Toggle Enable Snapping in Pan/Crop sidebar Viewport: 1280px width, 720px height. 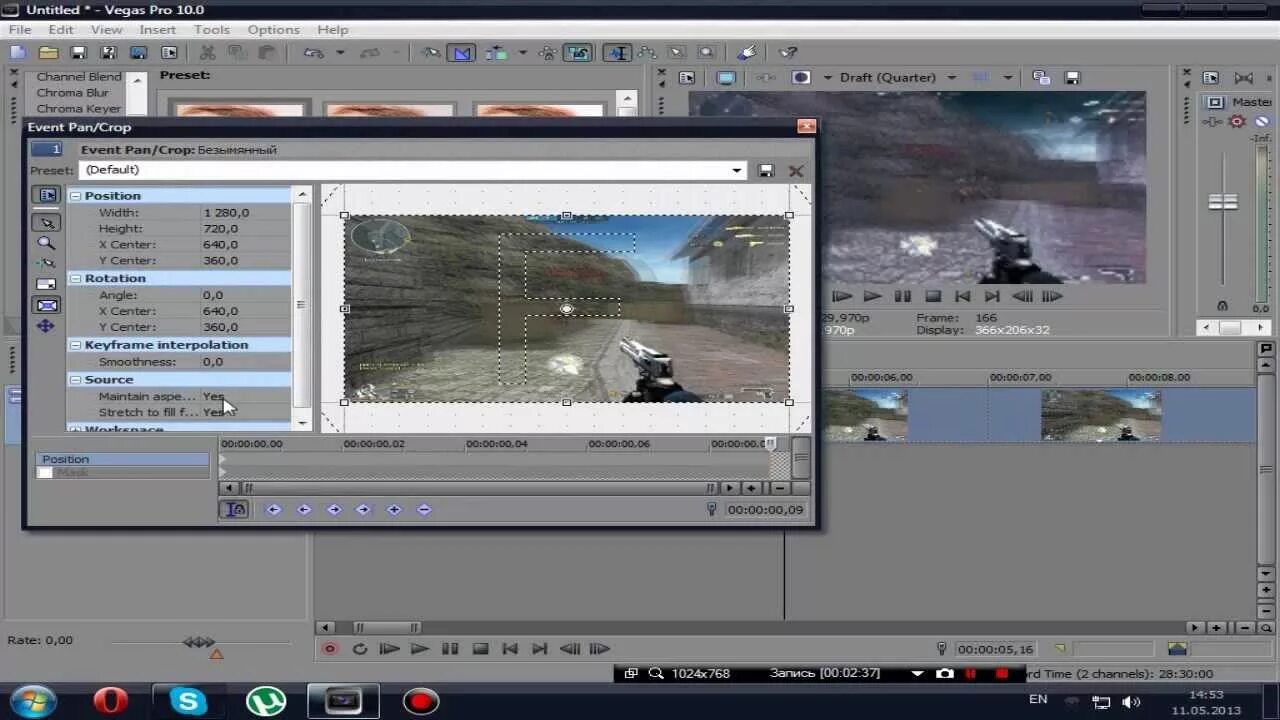click(46, 264)
